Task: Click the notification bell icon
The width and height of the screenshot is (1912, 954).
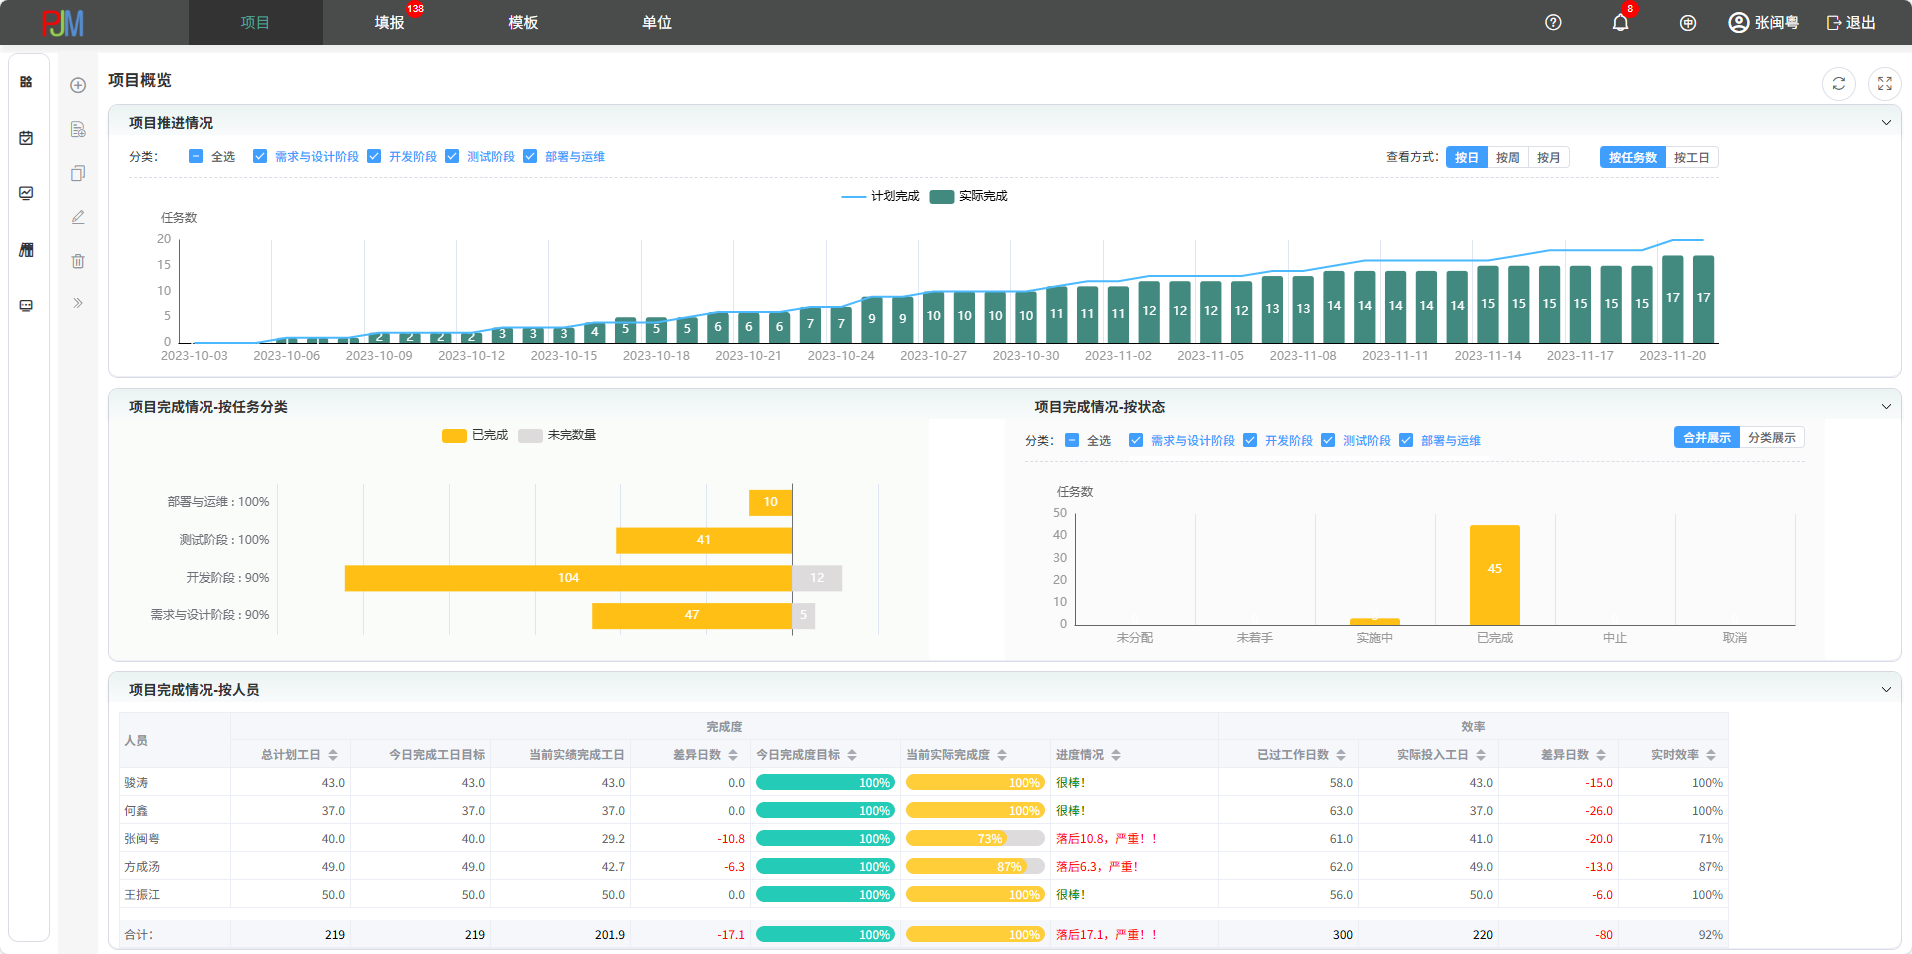Action: (x=1620, y=23)
